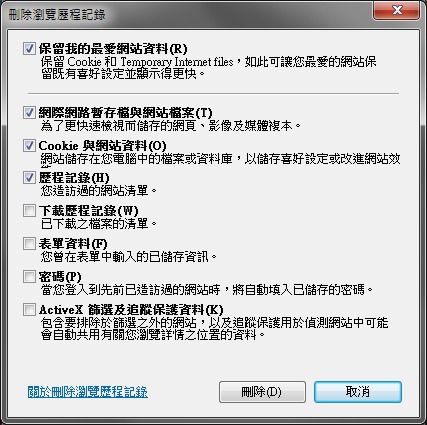Click the 取消 button
Image resolution: width=427 pixels, height=425 pixels.
point(358,392)
